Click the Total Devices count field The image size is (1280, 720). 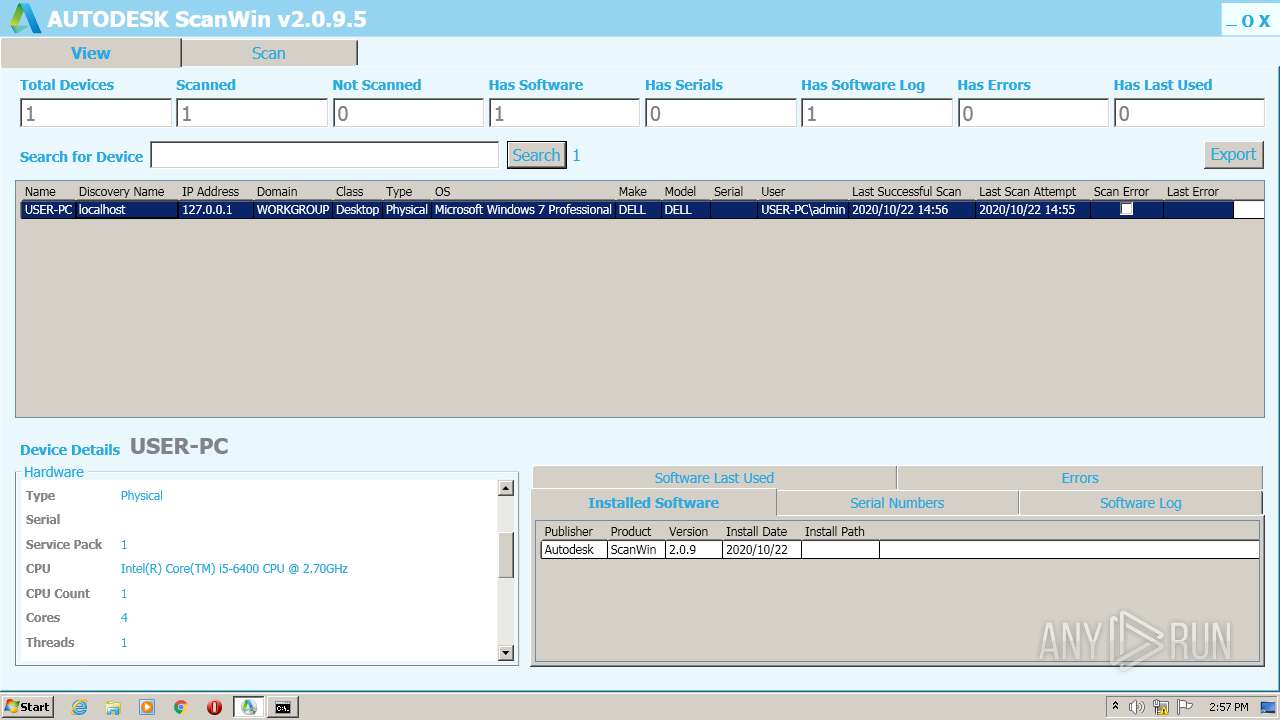[x=96, y=113]
